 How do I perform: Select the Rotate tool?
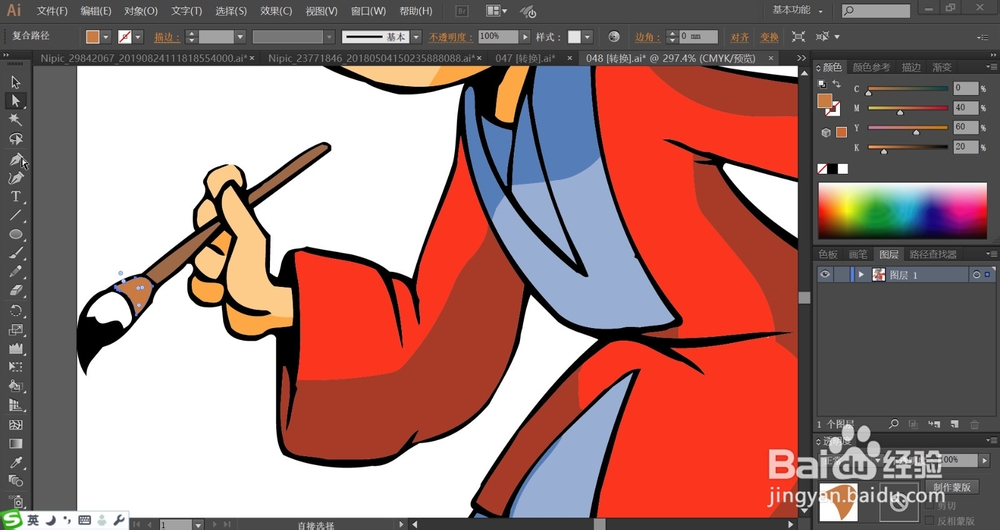pos(16,311)
